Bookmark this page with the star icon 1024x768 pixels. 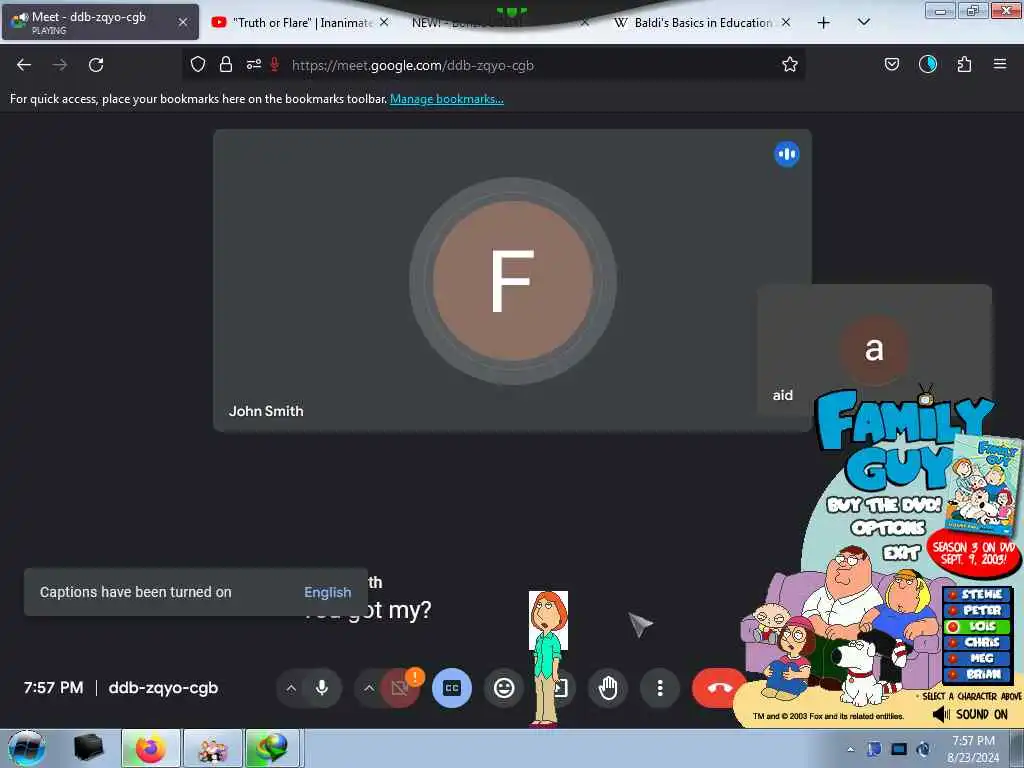pos(790,64)
